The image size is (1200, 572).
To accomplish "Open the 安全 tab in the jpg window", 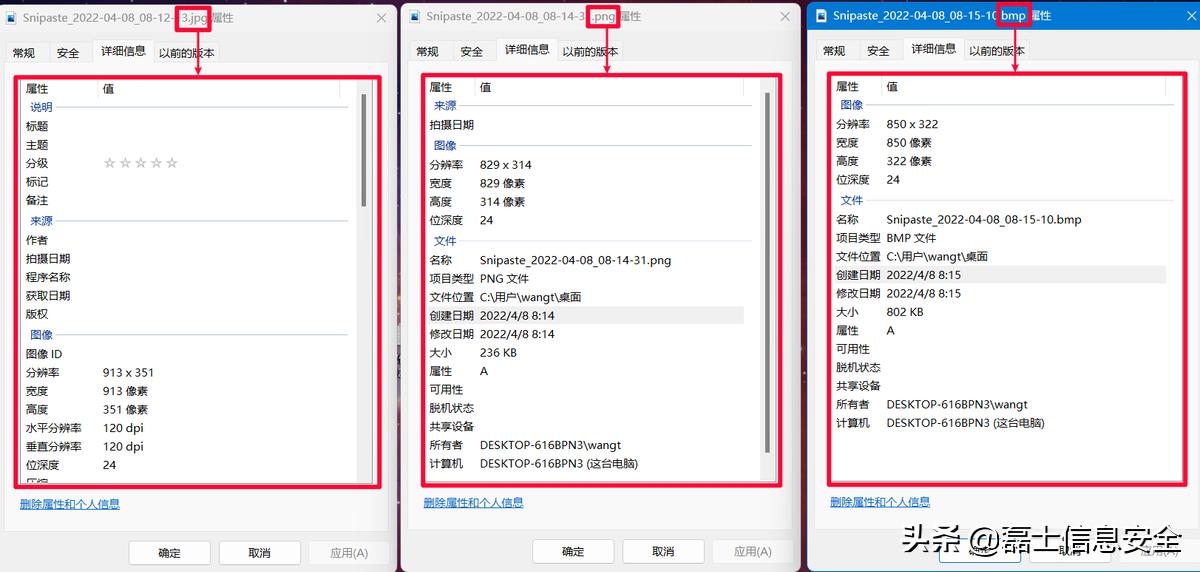I will [x=68, y=53].
